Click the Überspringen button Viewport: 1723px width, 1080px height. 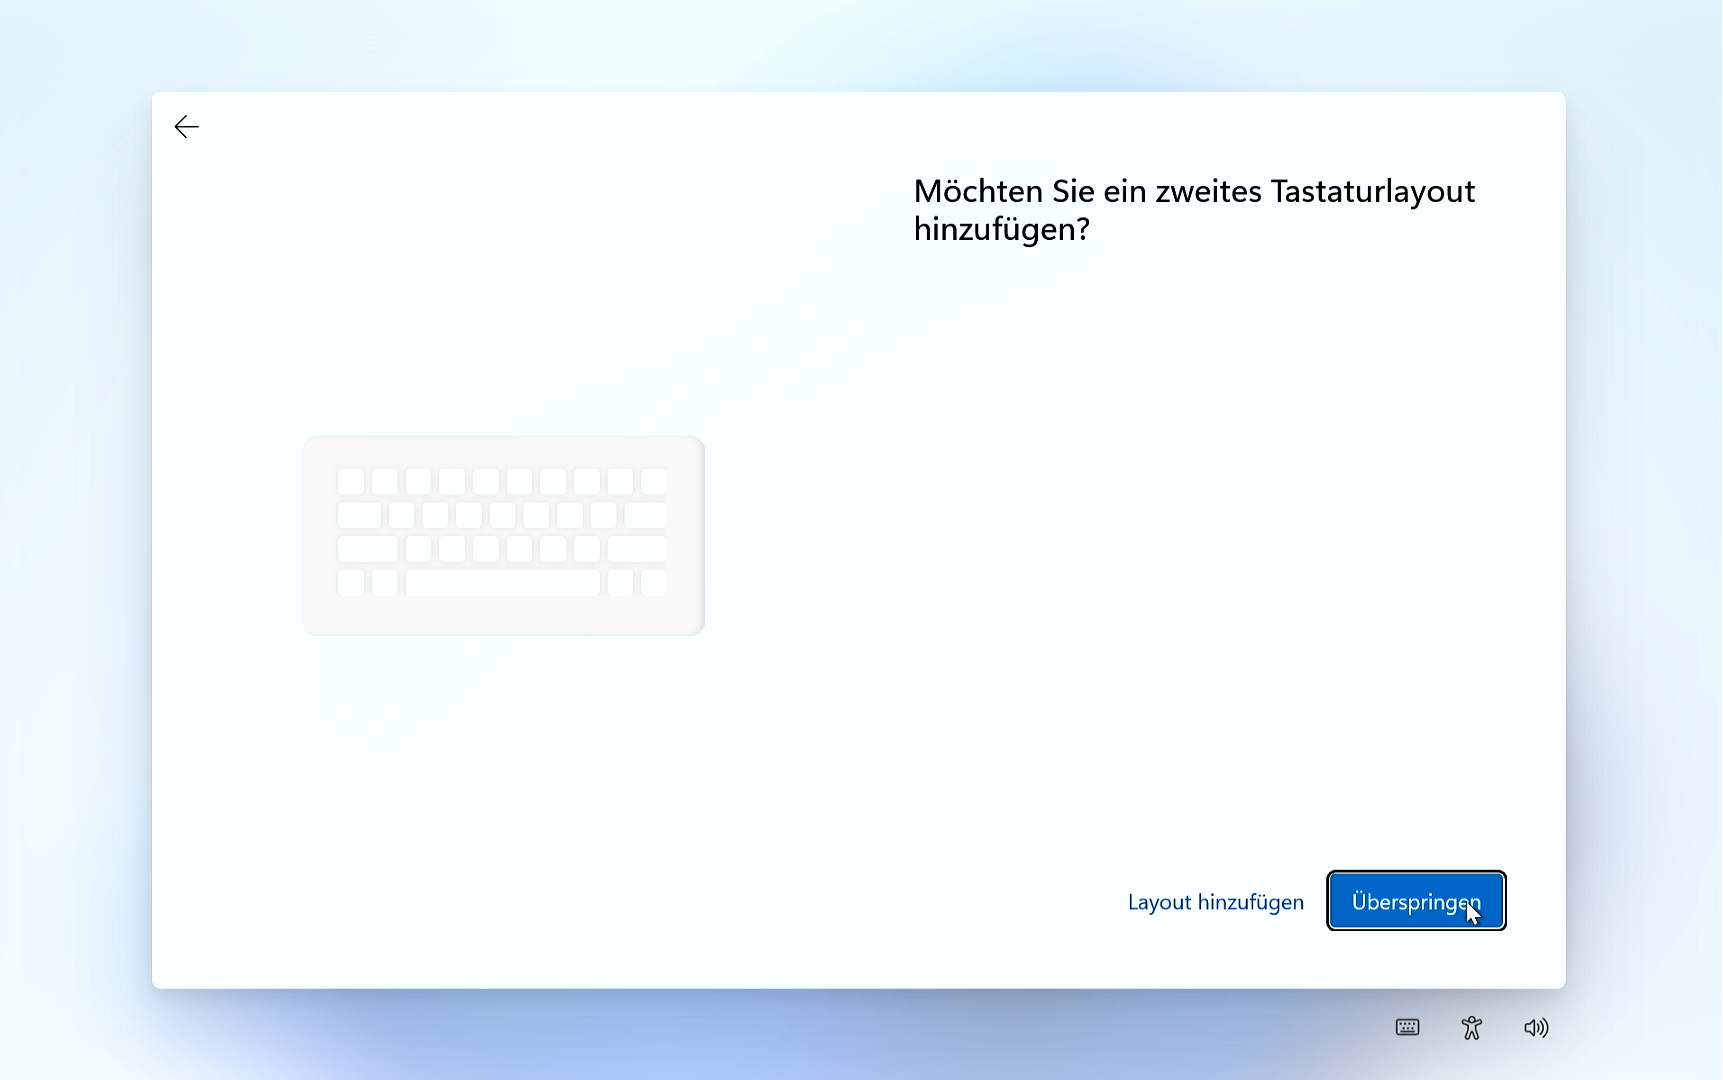point(1416,901)
